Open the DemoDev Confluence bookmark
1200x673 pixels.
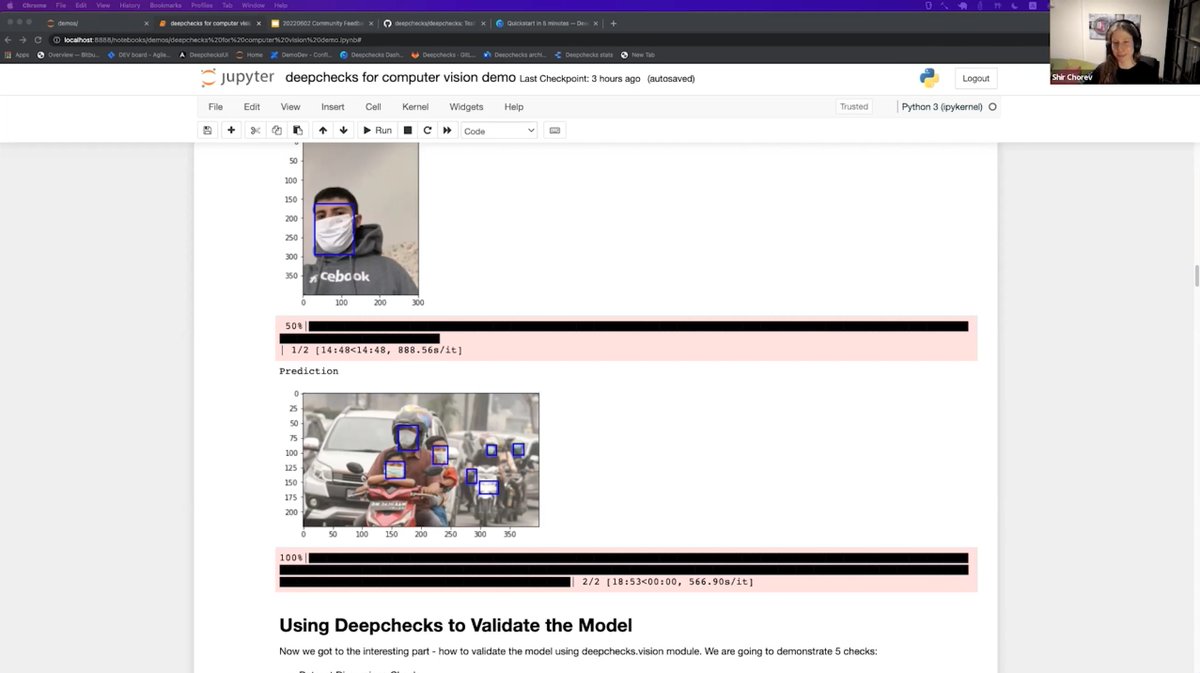tap(300, 55)
